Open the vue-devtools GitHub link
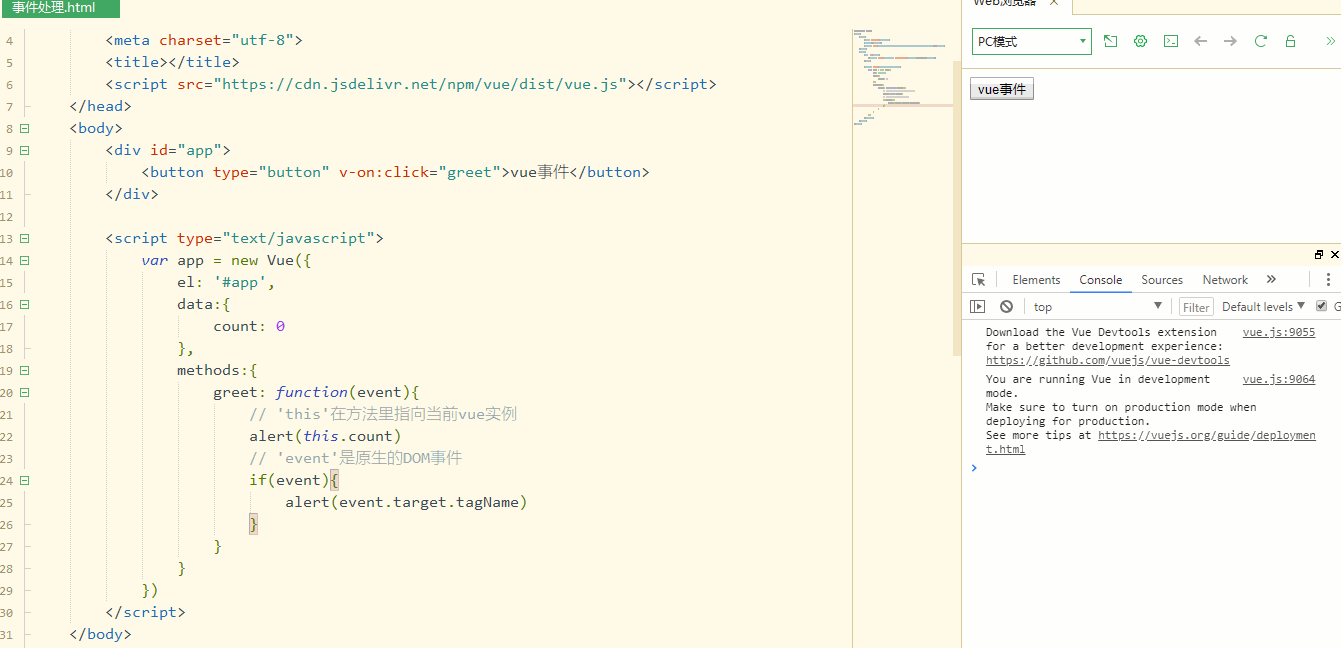This screenshot has height=648, width=1341. (1108, 360)
